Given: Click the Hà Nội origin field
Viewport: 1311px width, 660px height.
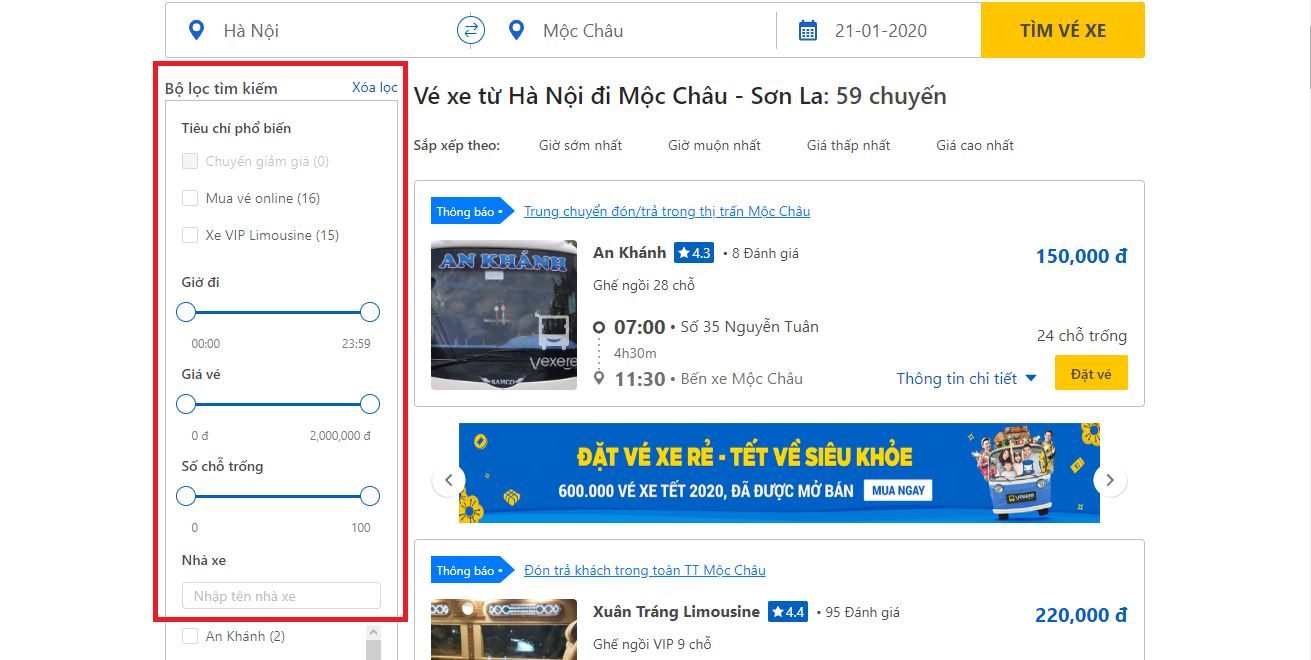Looking at the screenshot, I should pos(310,31).
